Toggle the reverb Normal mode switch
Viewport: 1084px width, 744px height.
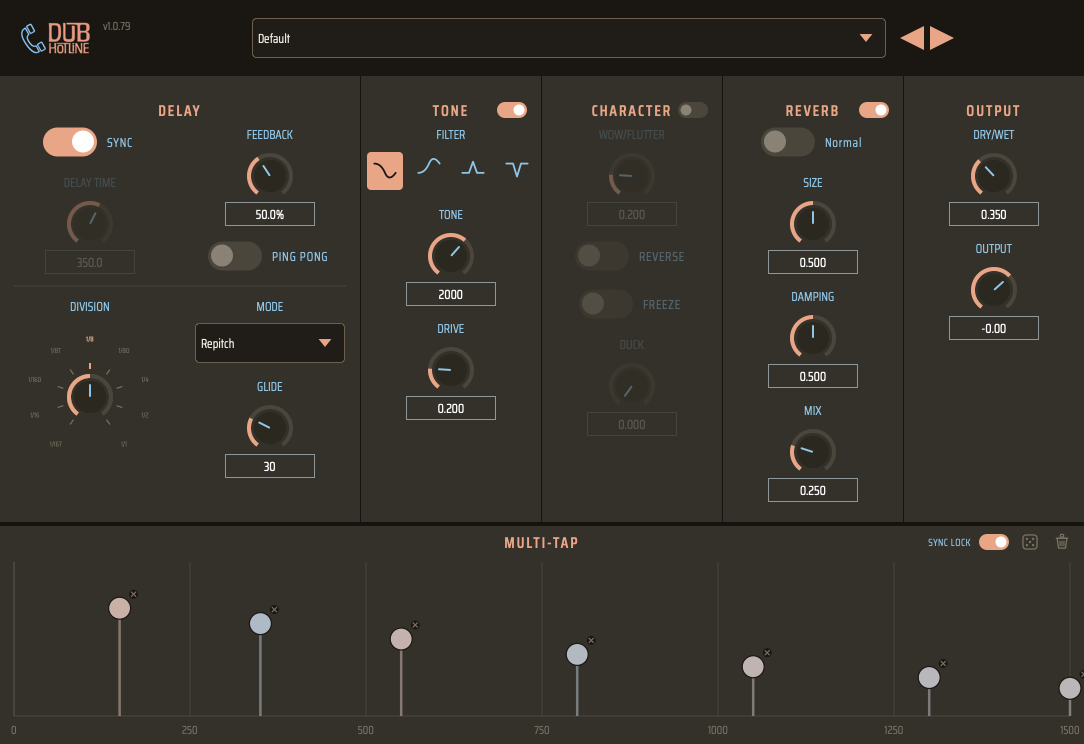(x=788, y=142)
